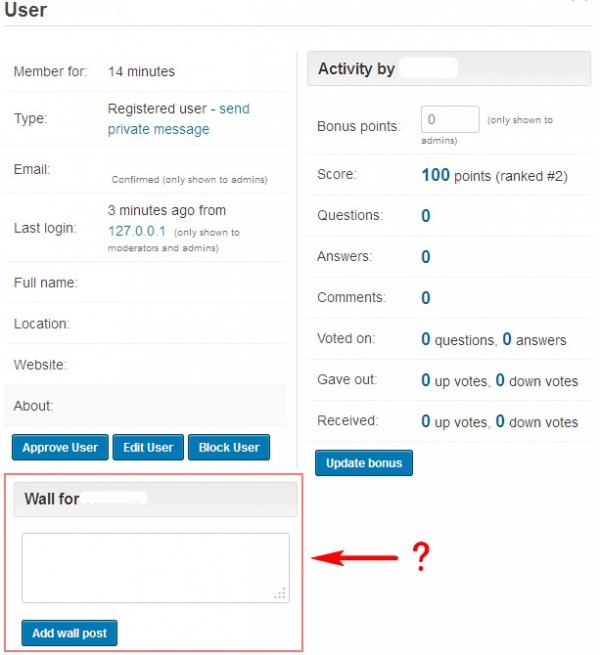This screenshot has width=600, height=655.
Task: Click the Received down votes count
Action: point(500,421)
